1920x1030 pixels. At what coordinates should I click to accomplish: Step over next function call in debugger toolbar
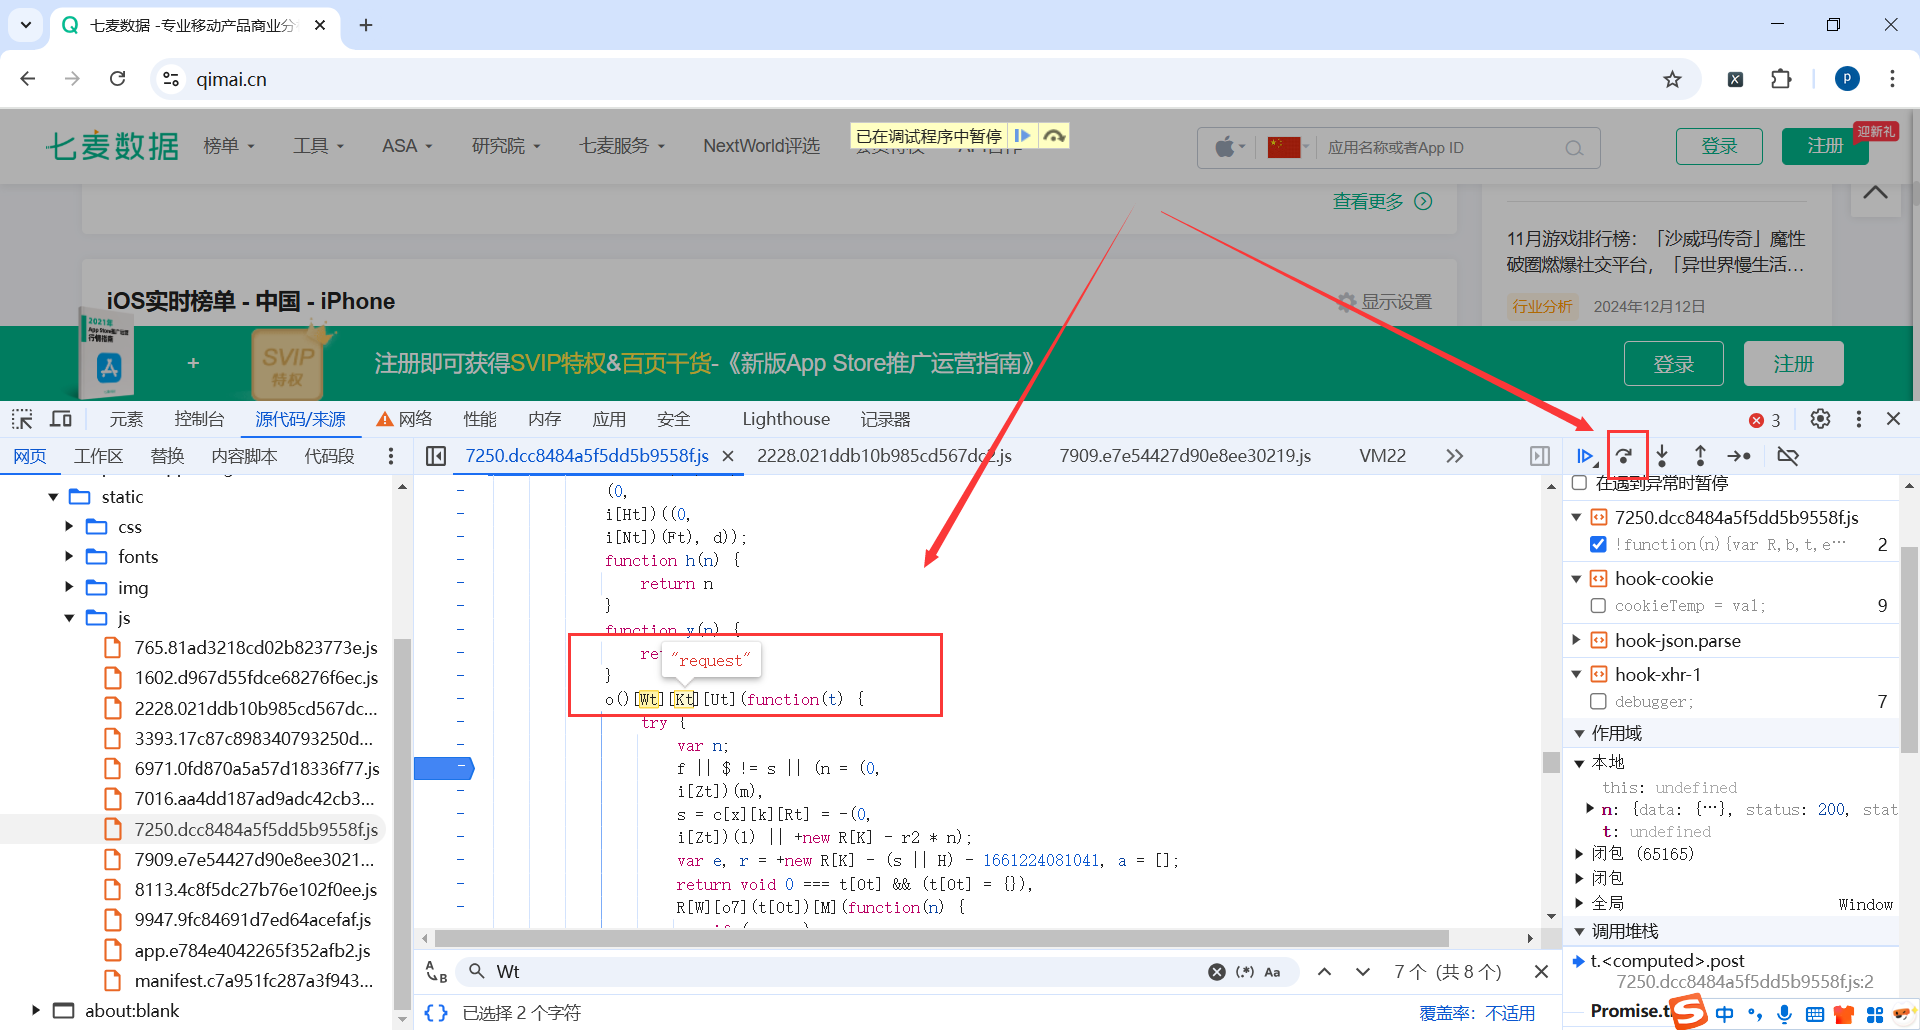click(x=1625, y=456)
